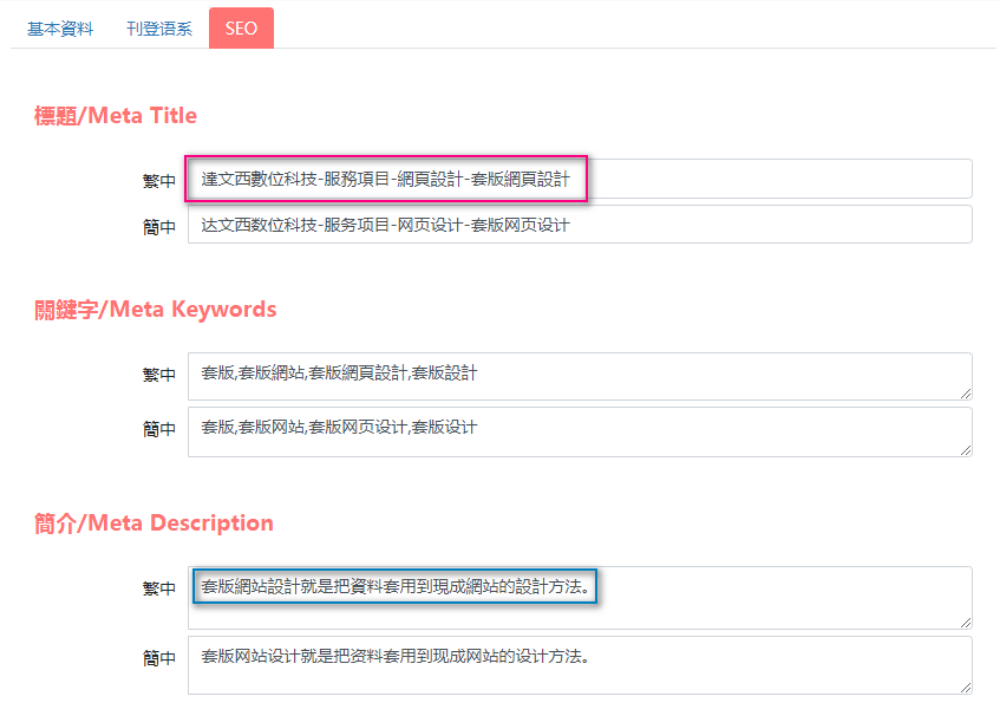Click inside the 簡中 Meta Title field

[x=580, y=224]
